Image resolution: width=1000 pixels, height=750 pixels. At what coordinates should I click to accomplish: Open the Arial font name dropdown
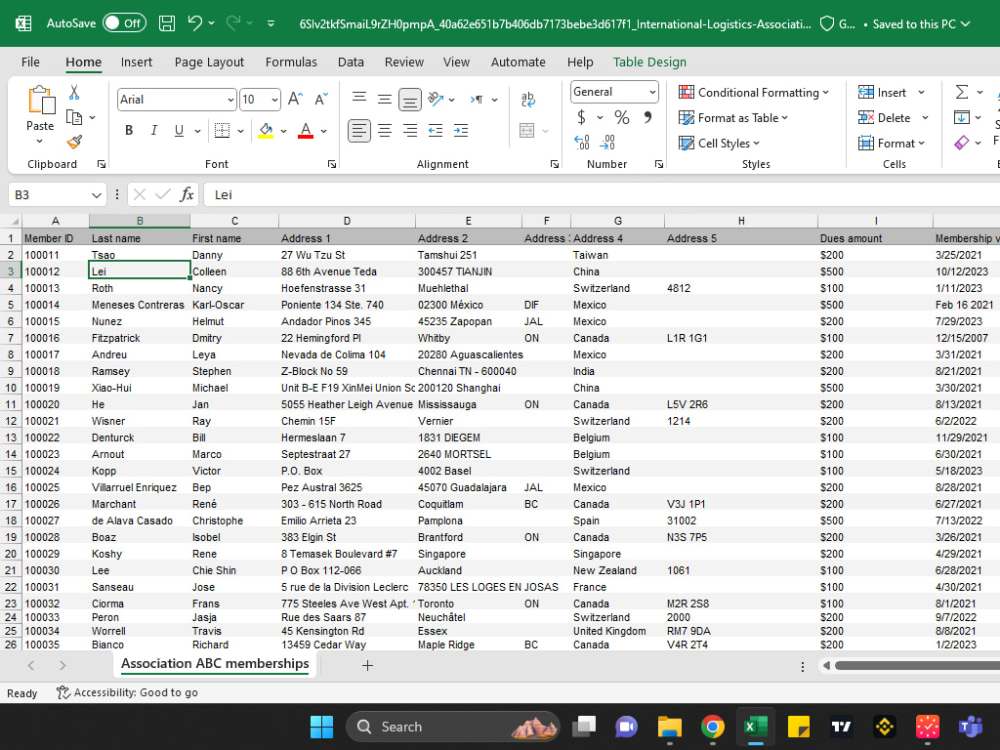[230, 99]
